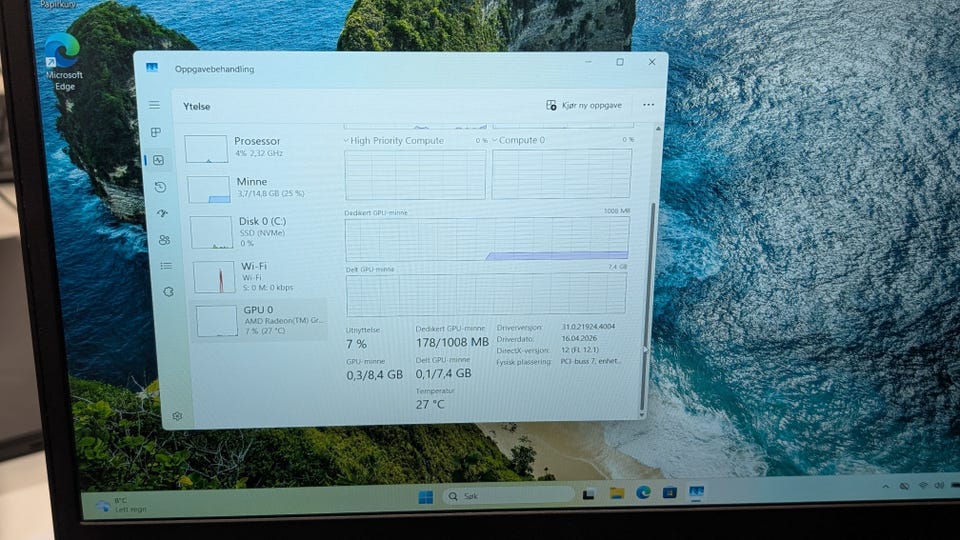Show hidden system tray icons chevron

click(x=885, y=486)
